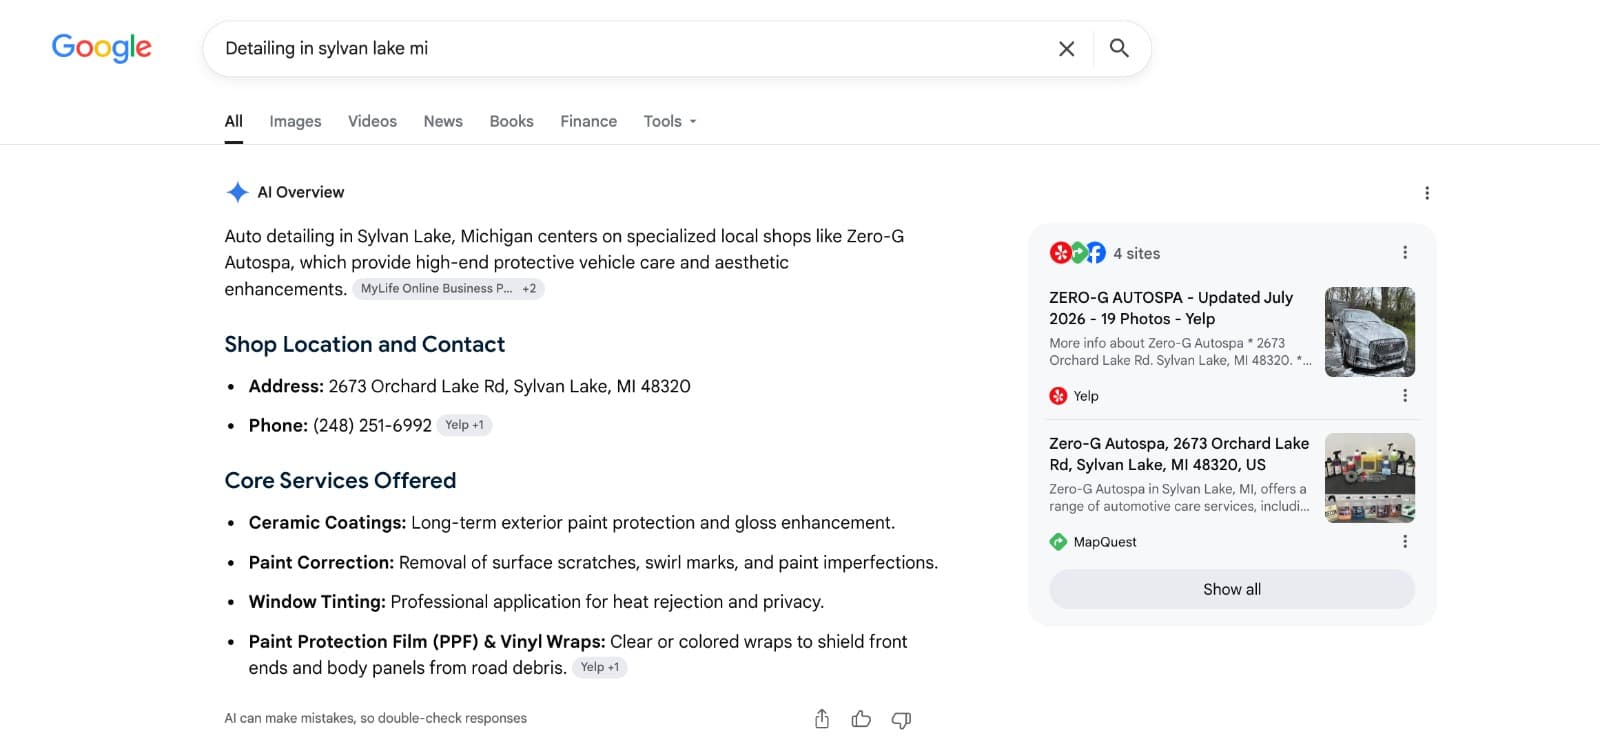Click the MapQuest favicon under the second result
The height and width of the screenshot is (753, 1600).
(1058, 542)
